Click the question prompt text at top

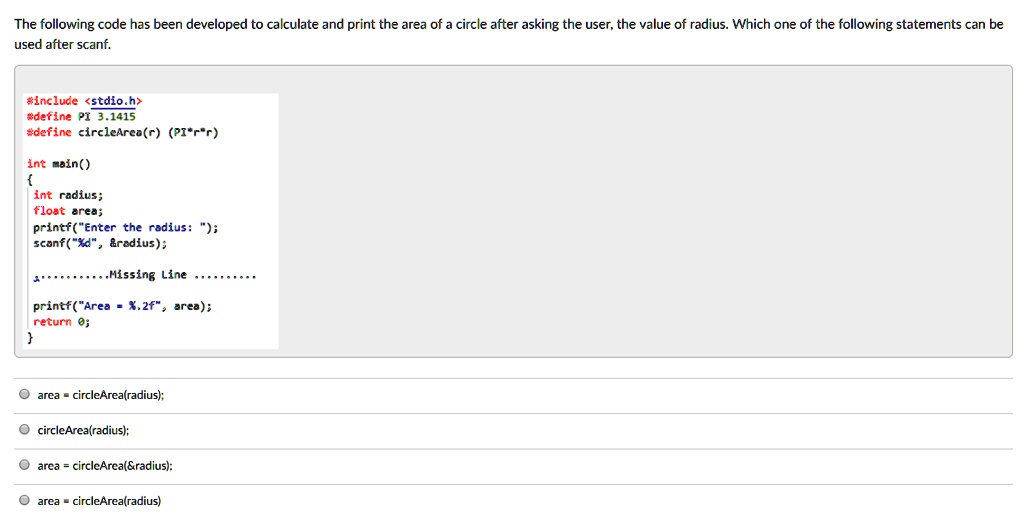click(x=509, y=34)
